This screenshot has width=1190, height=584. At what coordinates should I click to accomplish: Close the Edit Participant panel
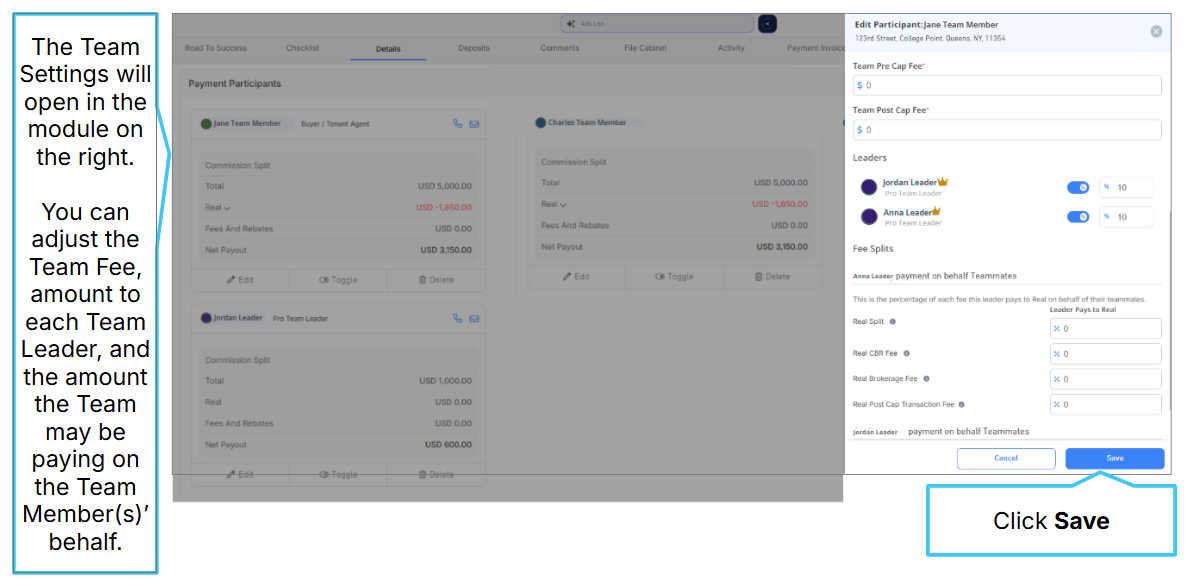[1156, 31]
